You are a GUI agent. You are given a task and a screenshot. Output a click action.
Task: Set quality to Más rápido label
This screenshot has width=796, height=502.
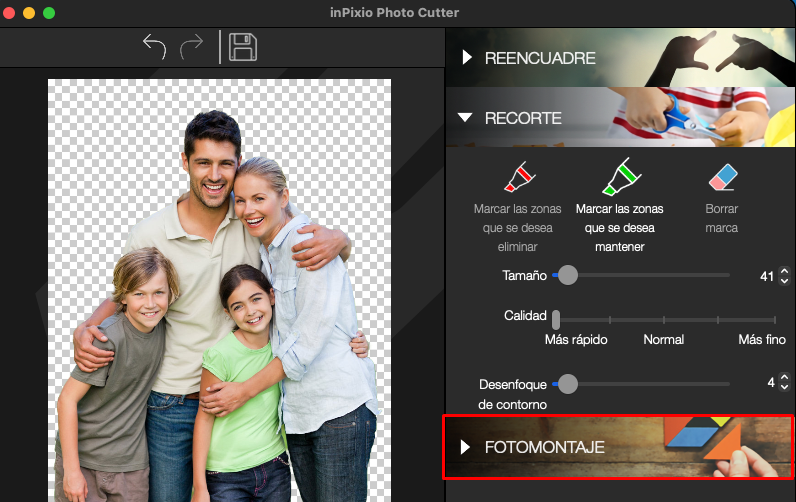click(576, 340)
